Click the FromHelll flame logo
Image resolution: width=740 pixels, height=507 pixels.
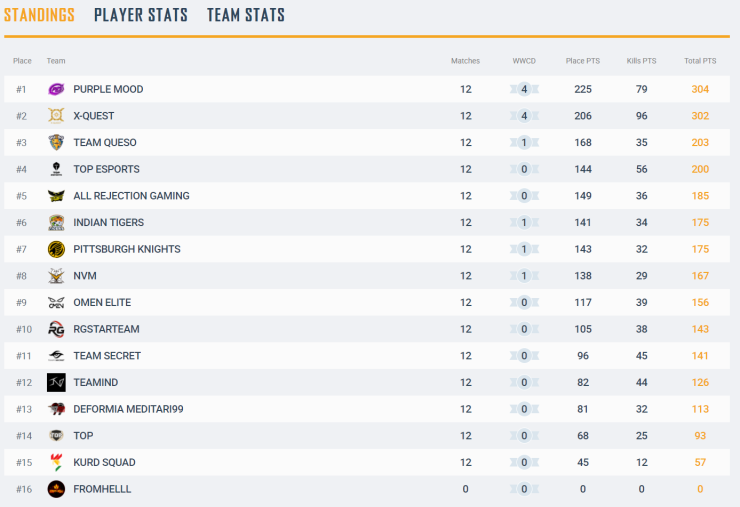point(56,489)
